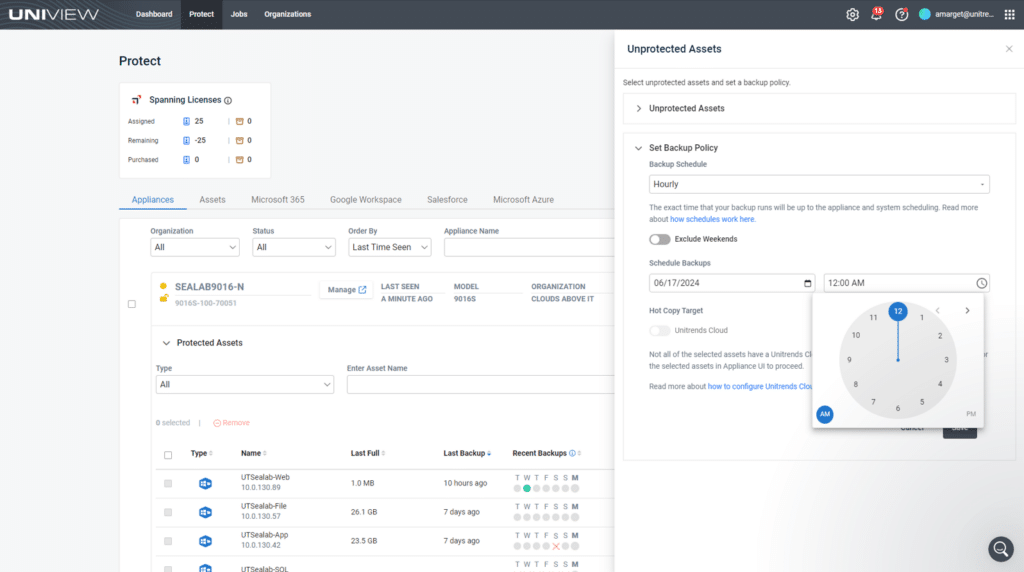Image resolution: width=1024 pixels, height=572 pixels.
Task: Click the Spanning logo icon
Action: click(136, 100)
